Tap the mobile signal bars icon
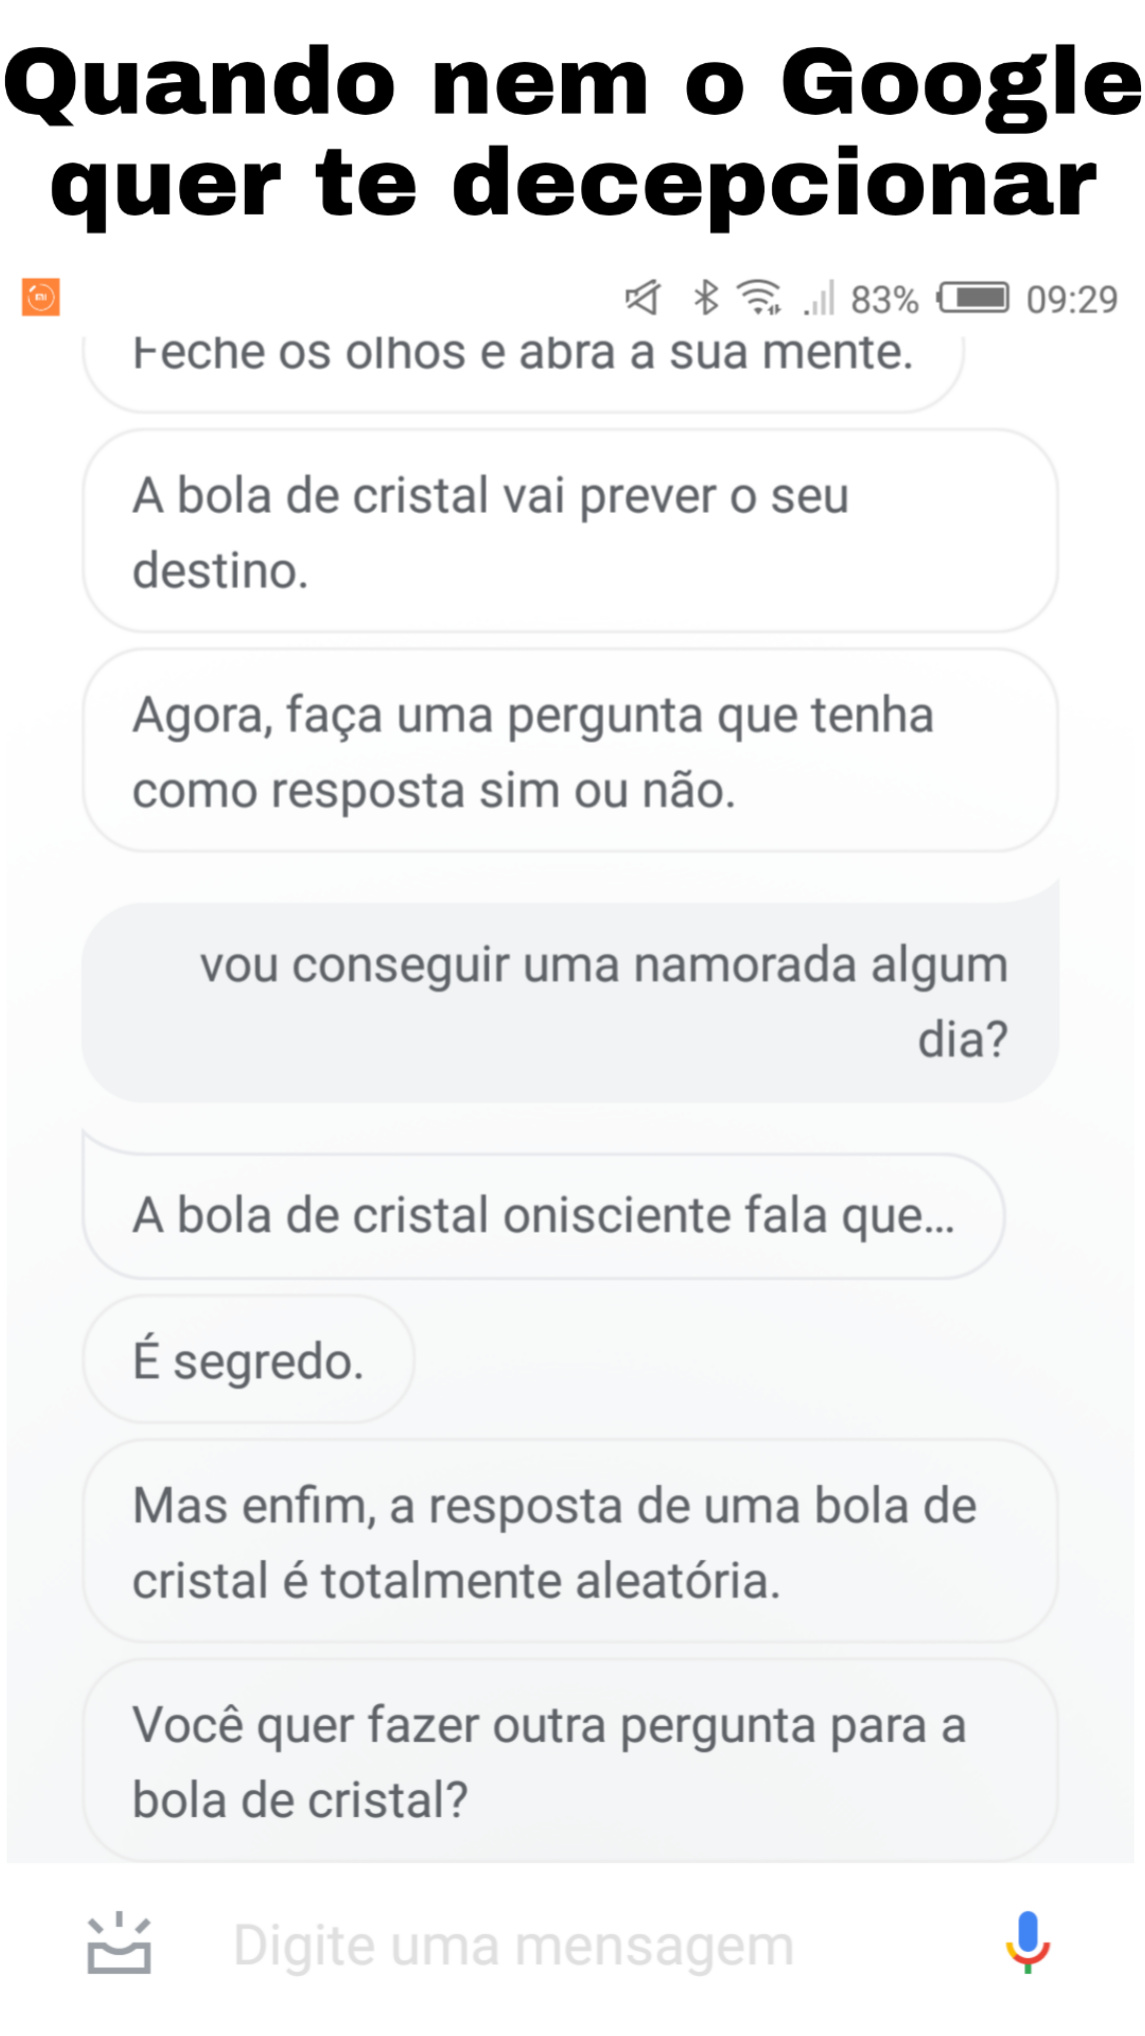This screenshot has height=2036, width=1145. point(820,298)
